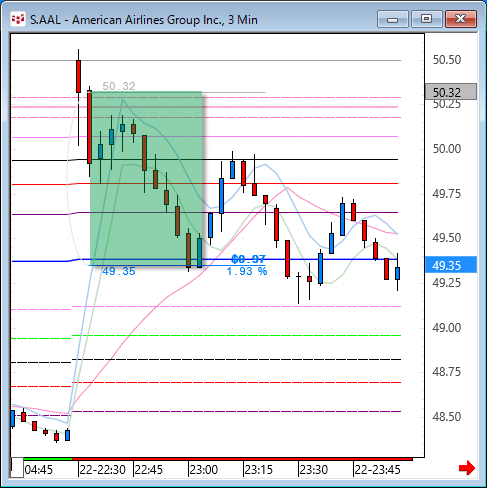Click the 49.75 price scale label
Image resolution: width=487 pixels, height=488 pixels.
click(447, 193)
